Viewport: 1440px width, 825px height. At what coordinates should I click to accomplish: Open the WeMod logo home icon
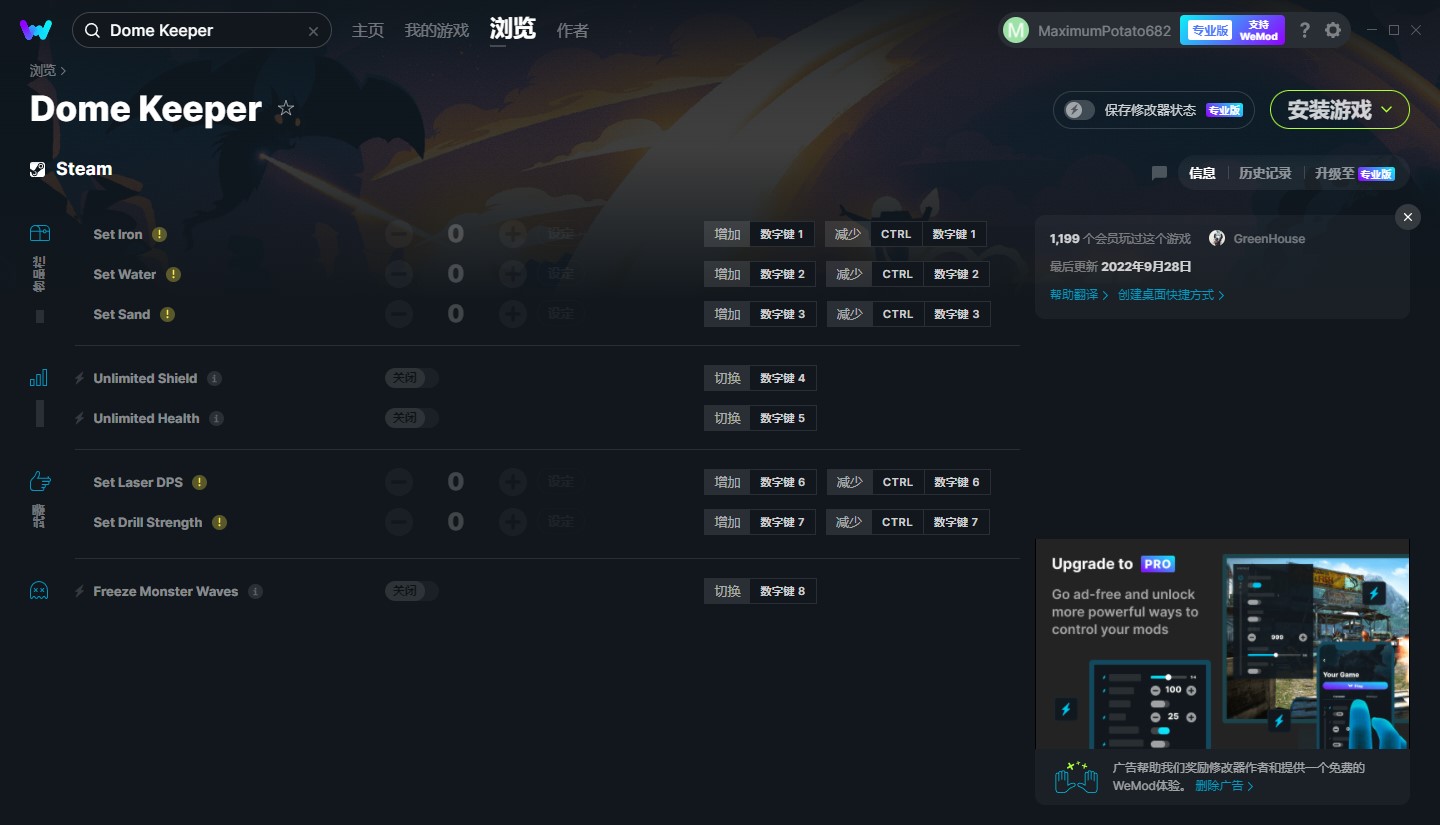[36, 30]
